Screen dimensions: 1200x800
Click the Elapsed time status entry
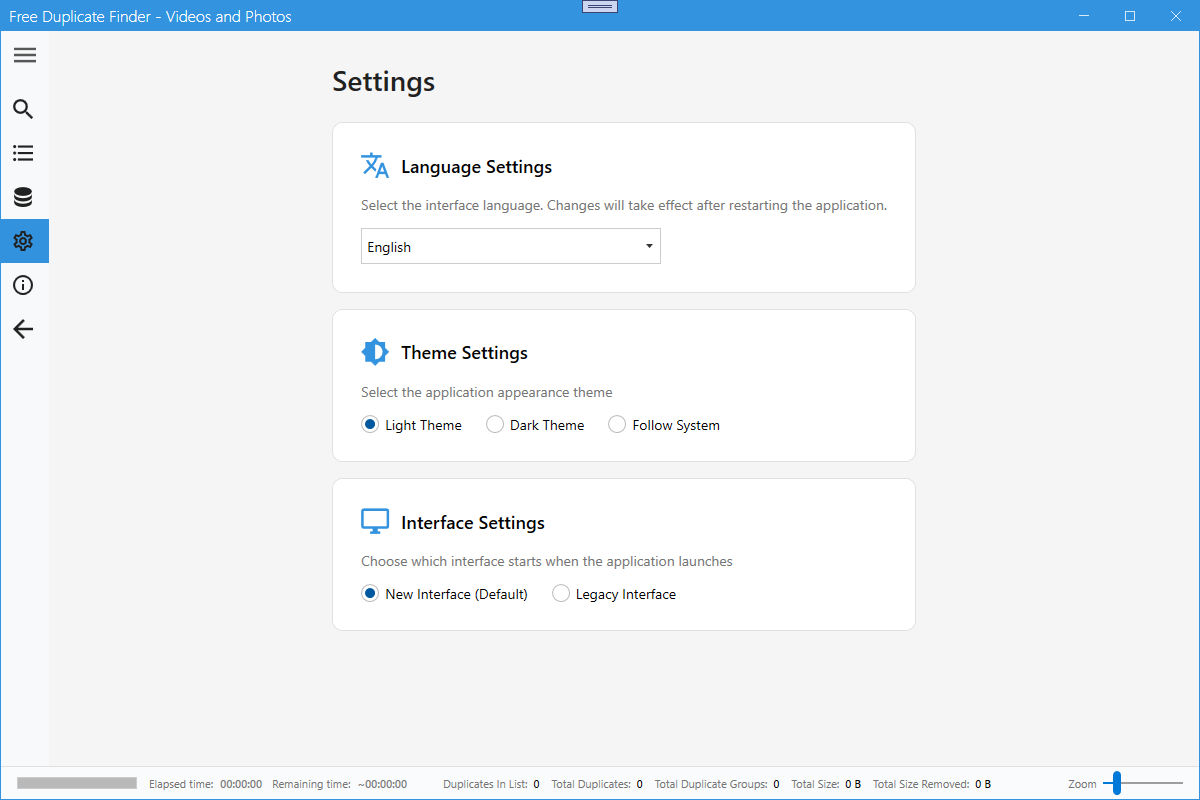[x=206, y=784]
